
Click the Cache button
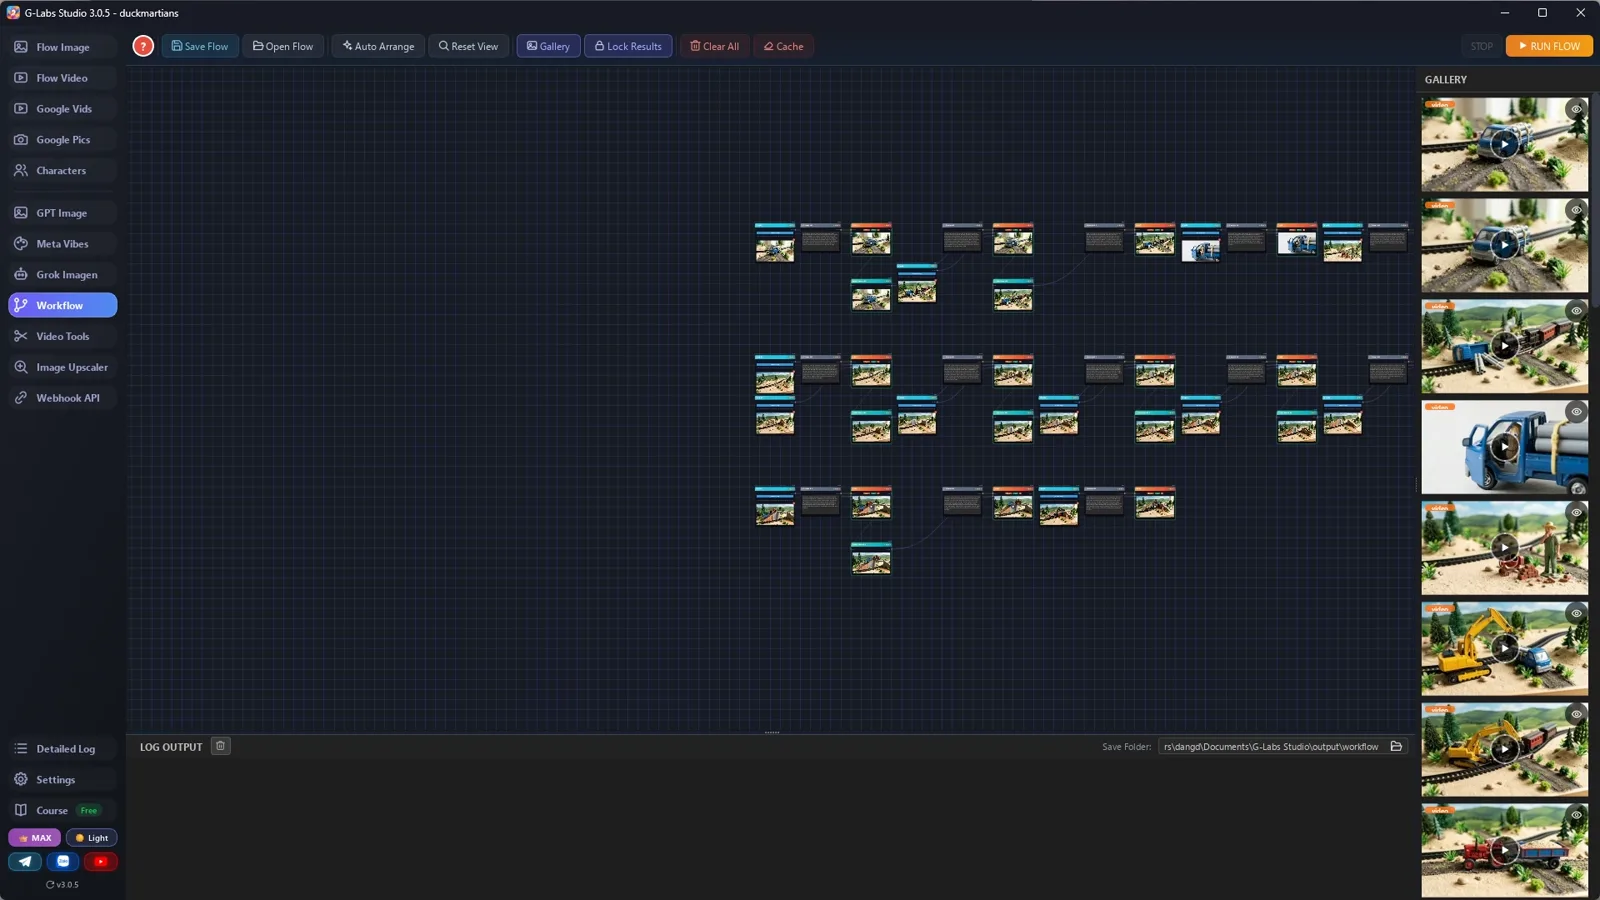(x=784, y=46)
